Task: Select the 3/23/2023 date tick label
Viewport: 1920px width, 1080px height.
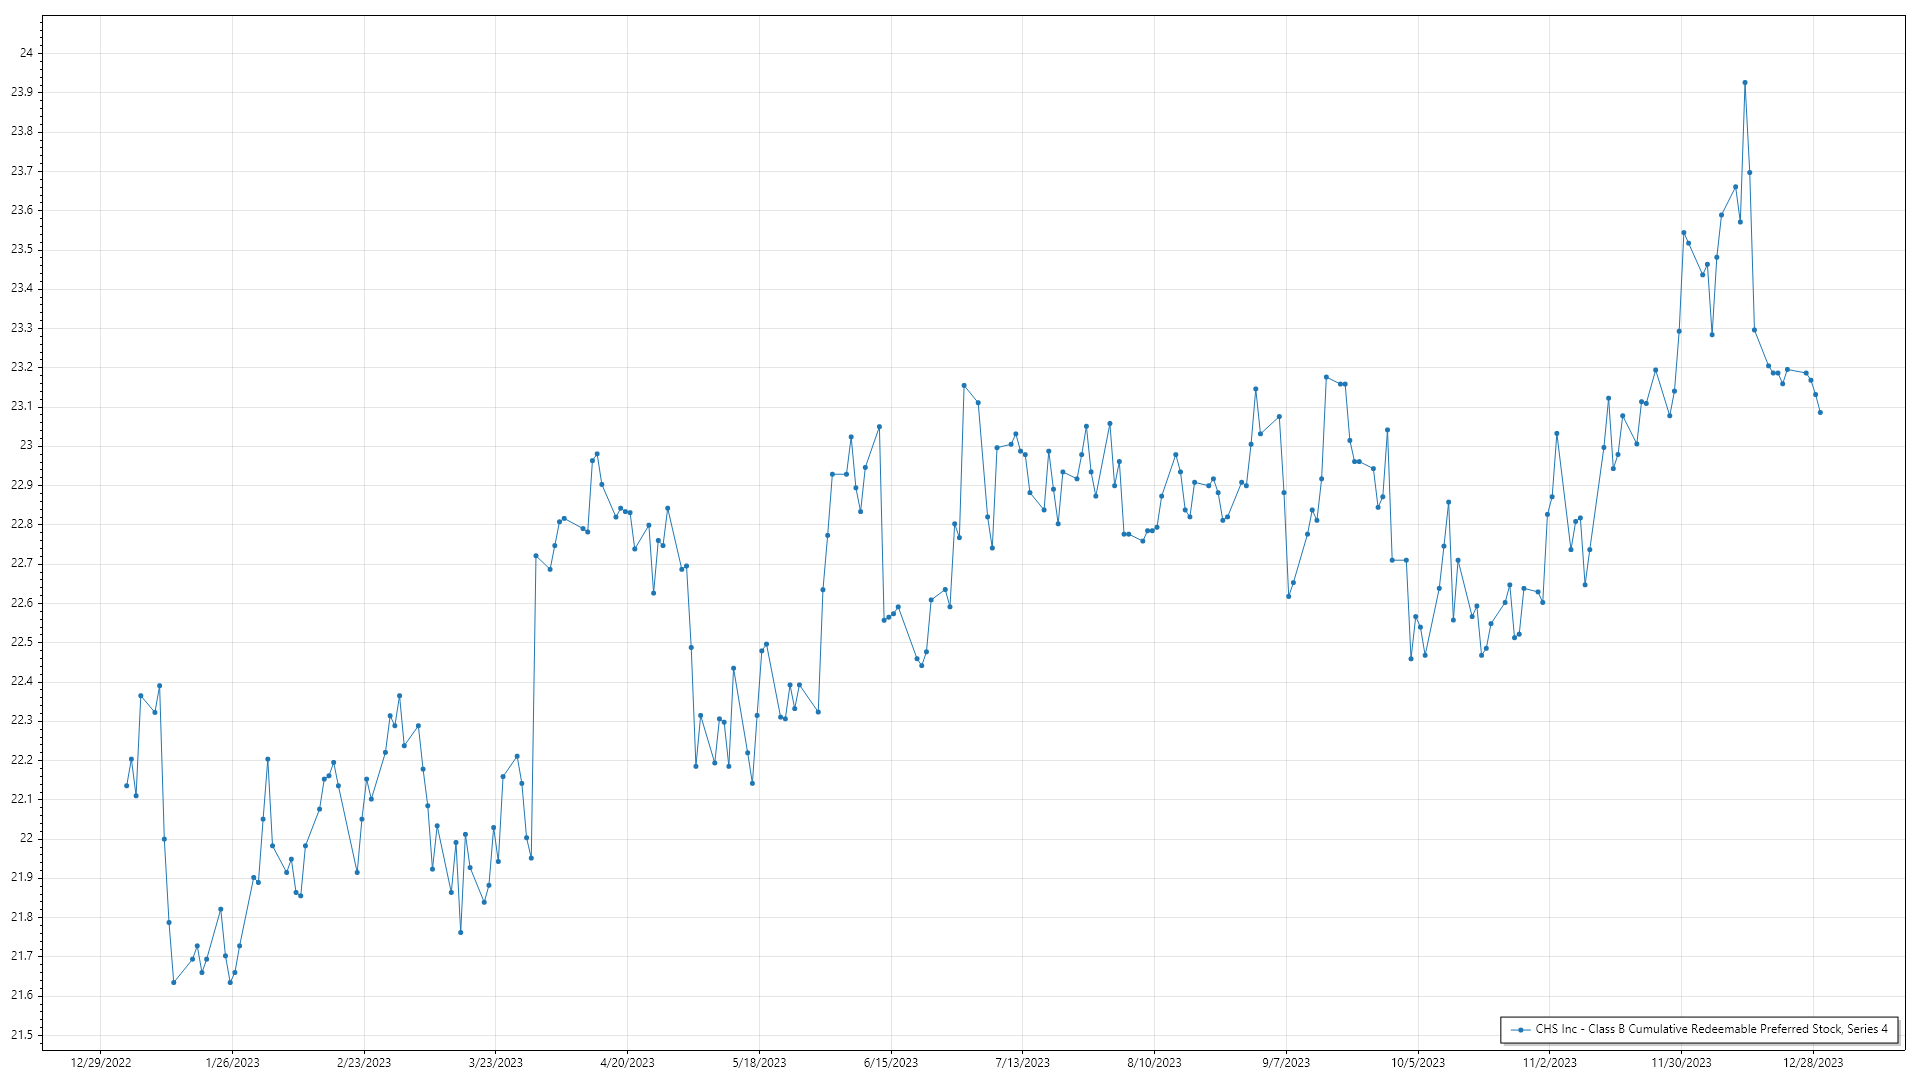Action: [x=496, y=1063]
